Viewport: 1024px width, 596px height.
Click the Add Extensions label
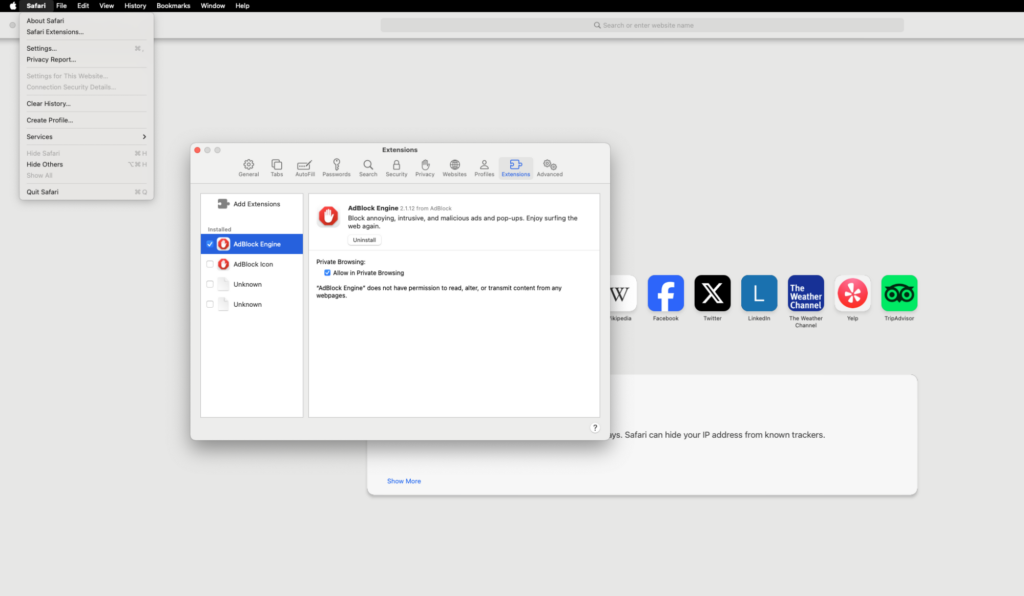point(257,204)
